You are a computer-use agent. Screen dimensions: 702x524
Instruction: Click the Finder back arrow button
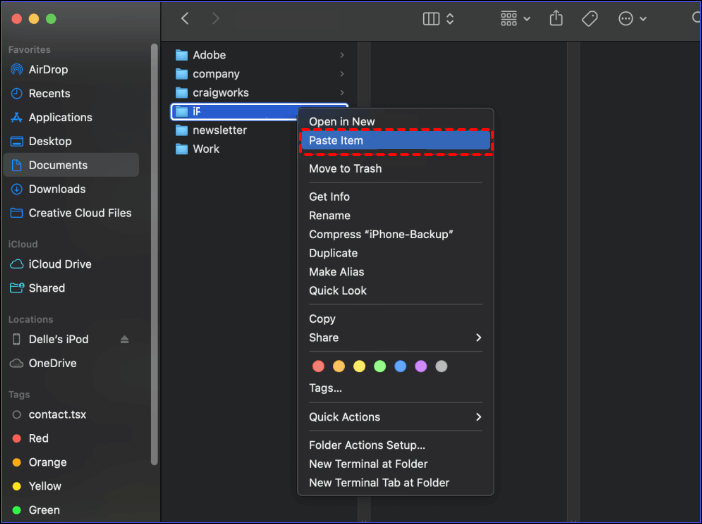[x=185, y=19]
